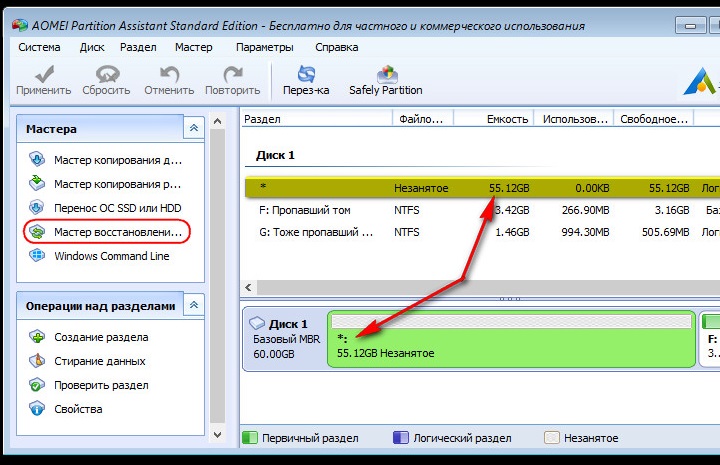The image size is (720, 465).
Task: Click the Стирание данных wipe icon
Action: point(37,361)
